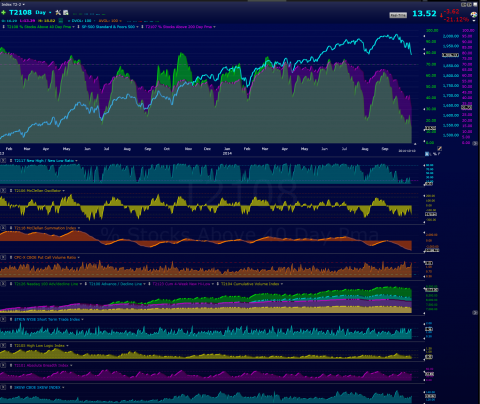Click drag handle of McClellan Summation Index pane
Viewport: 480px width, 404px height.
tap(11, 228)
